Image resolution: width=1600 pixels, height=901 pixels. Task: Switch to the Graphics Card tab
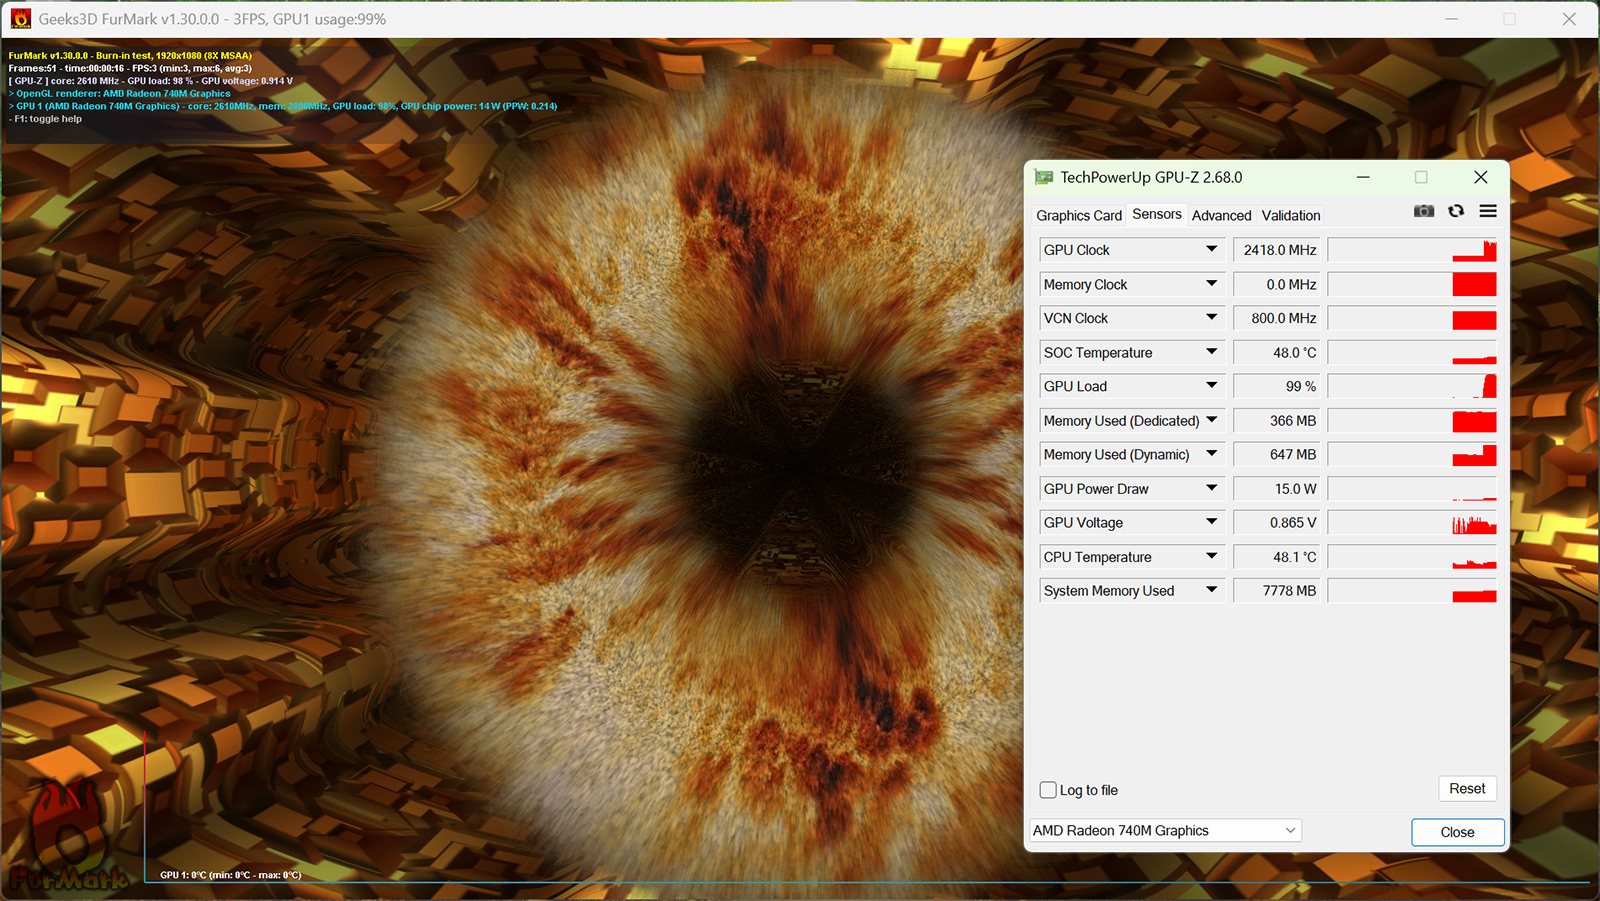[1078, 216]
